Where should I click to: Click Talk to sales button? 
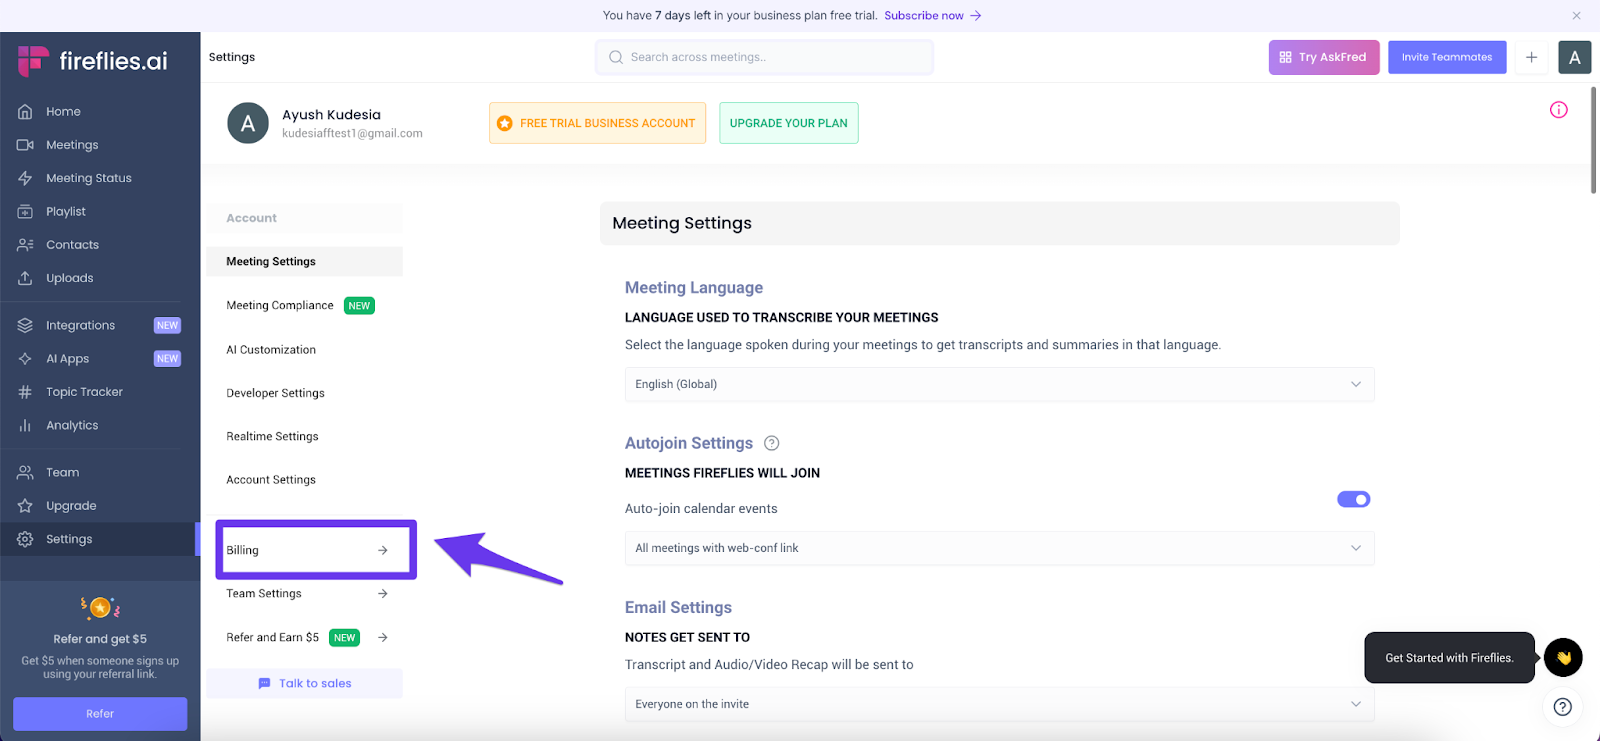coord(304,683)
